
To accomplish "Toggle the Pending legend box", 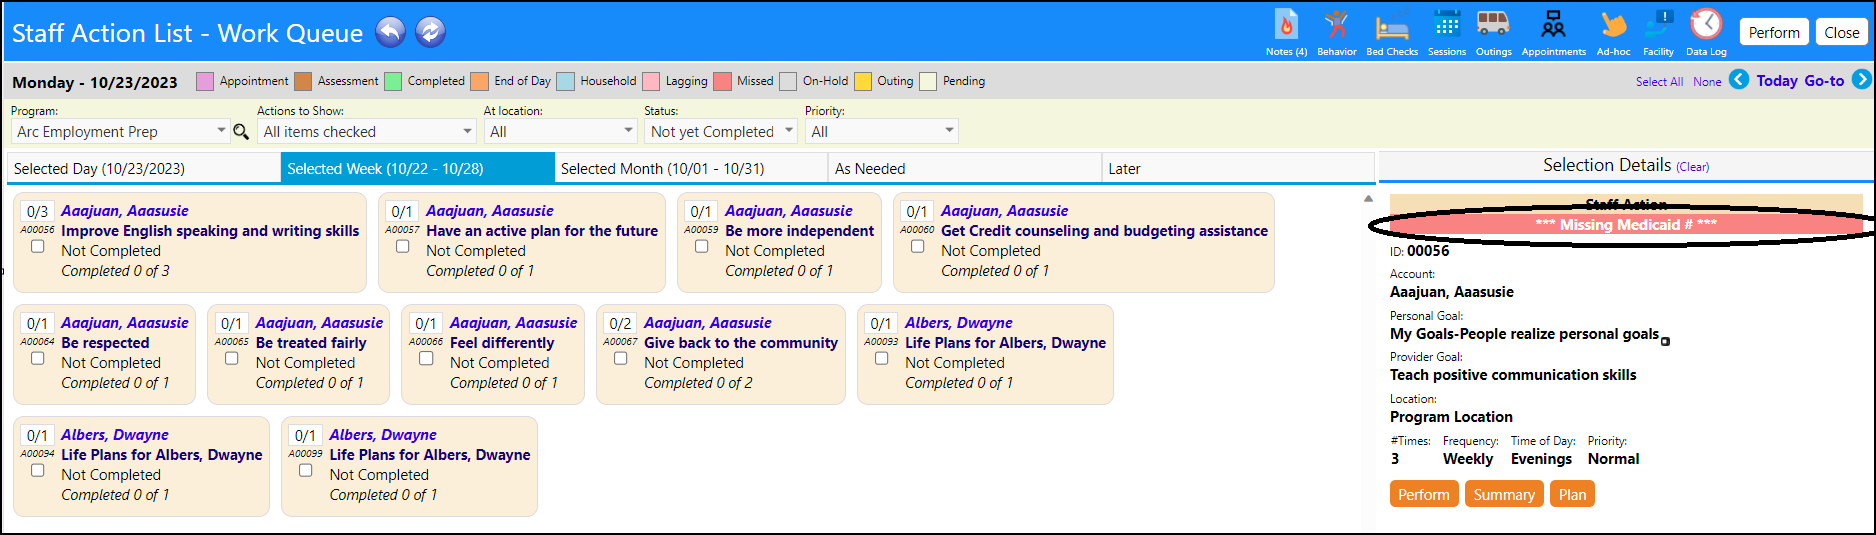I will 928,81.
